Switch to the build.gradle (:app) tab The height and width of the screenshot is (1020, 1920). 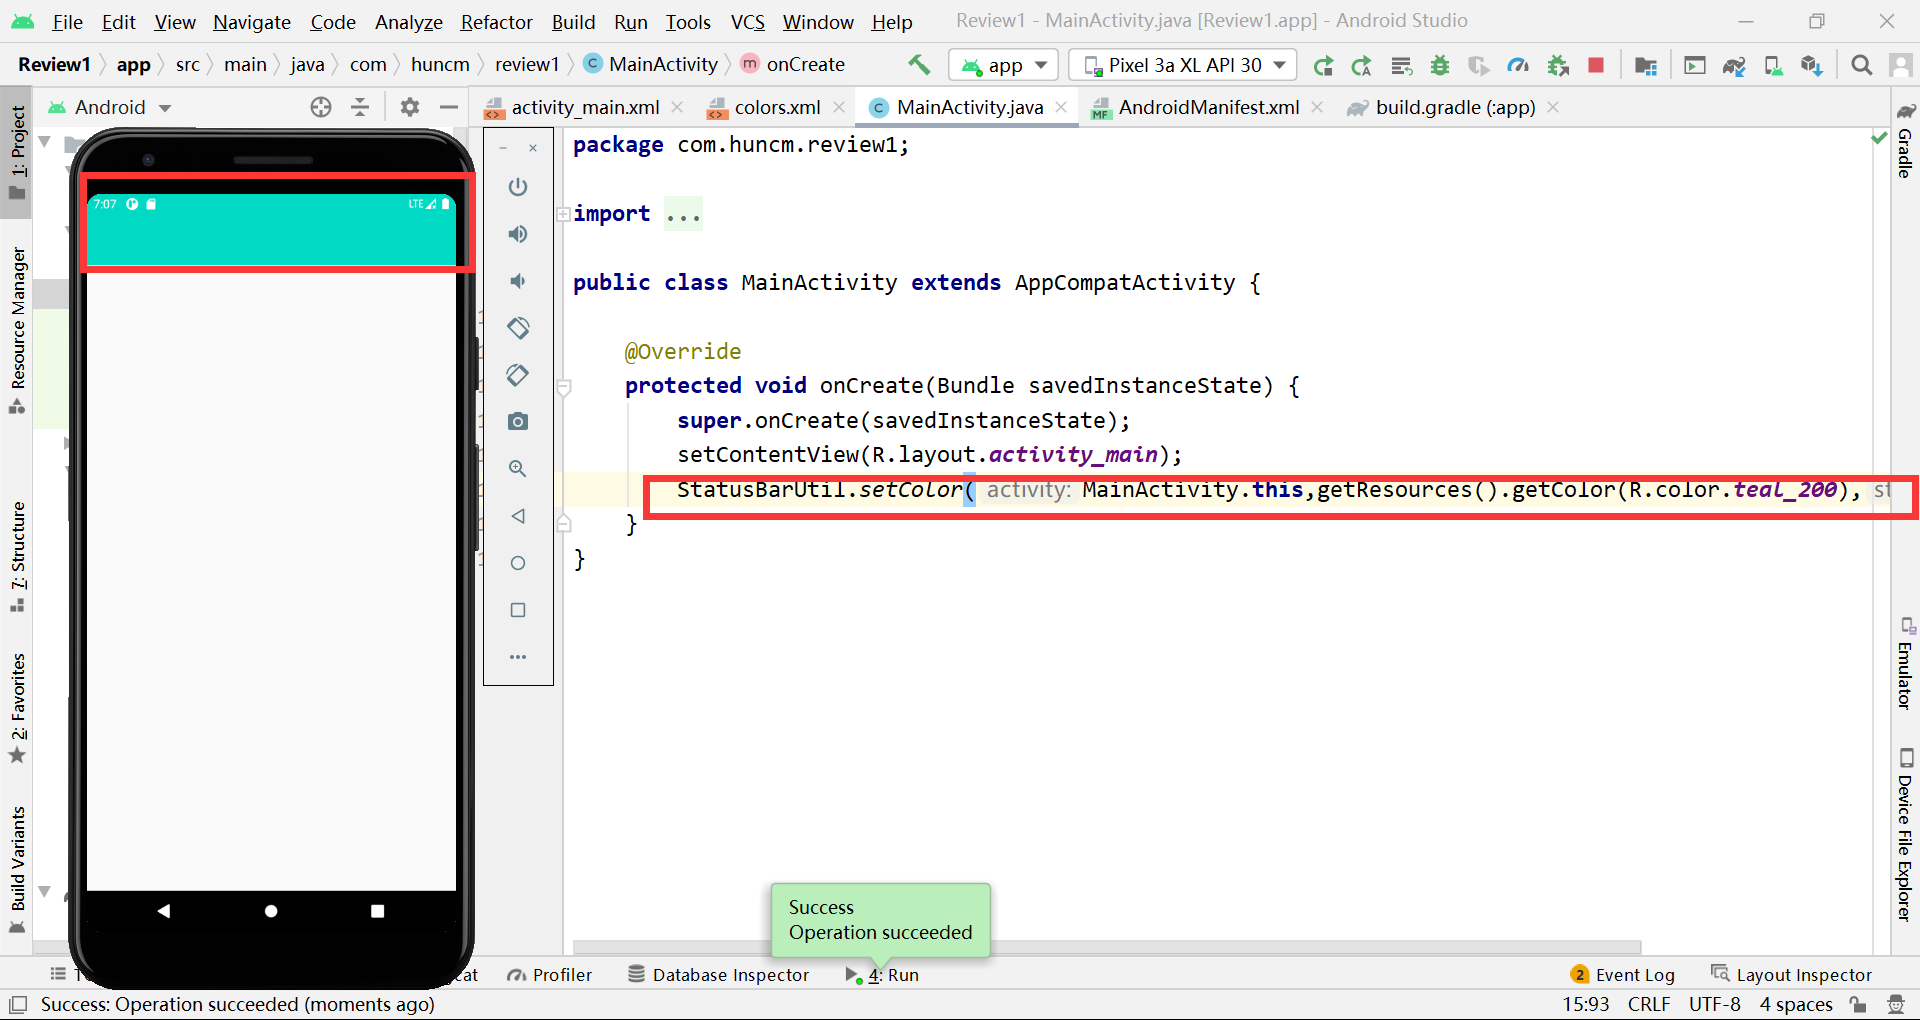(x=1454, y=107)
